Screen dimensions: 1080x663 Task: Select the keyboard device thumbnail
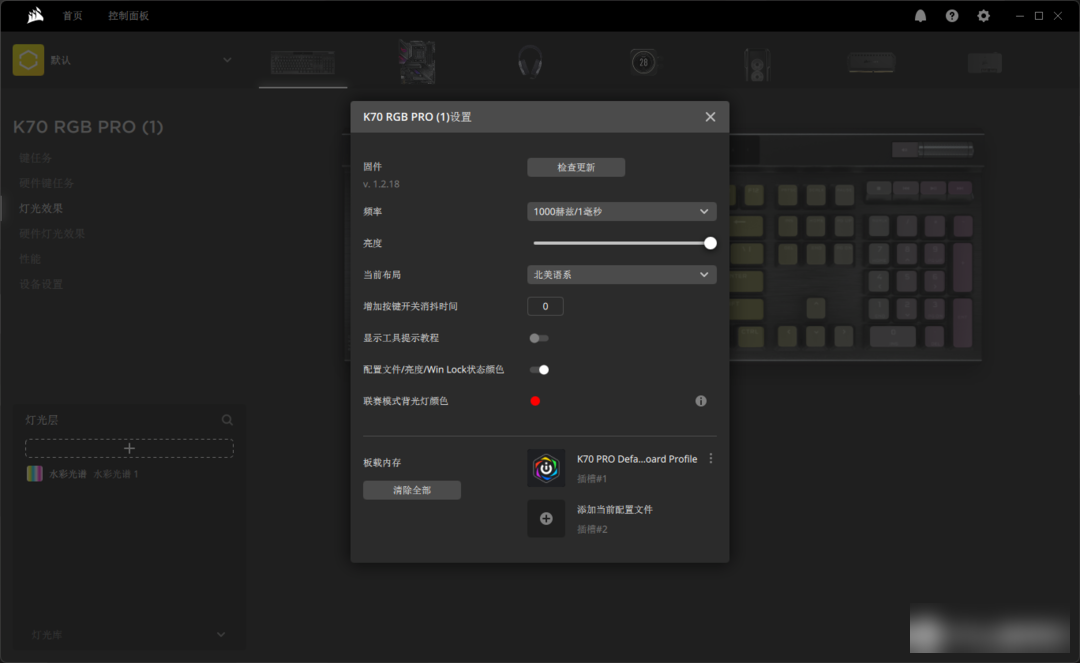click(x=303, y=63)
